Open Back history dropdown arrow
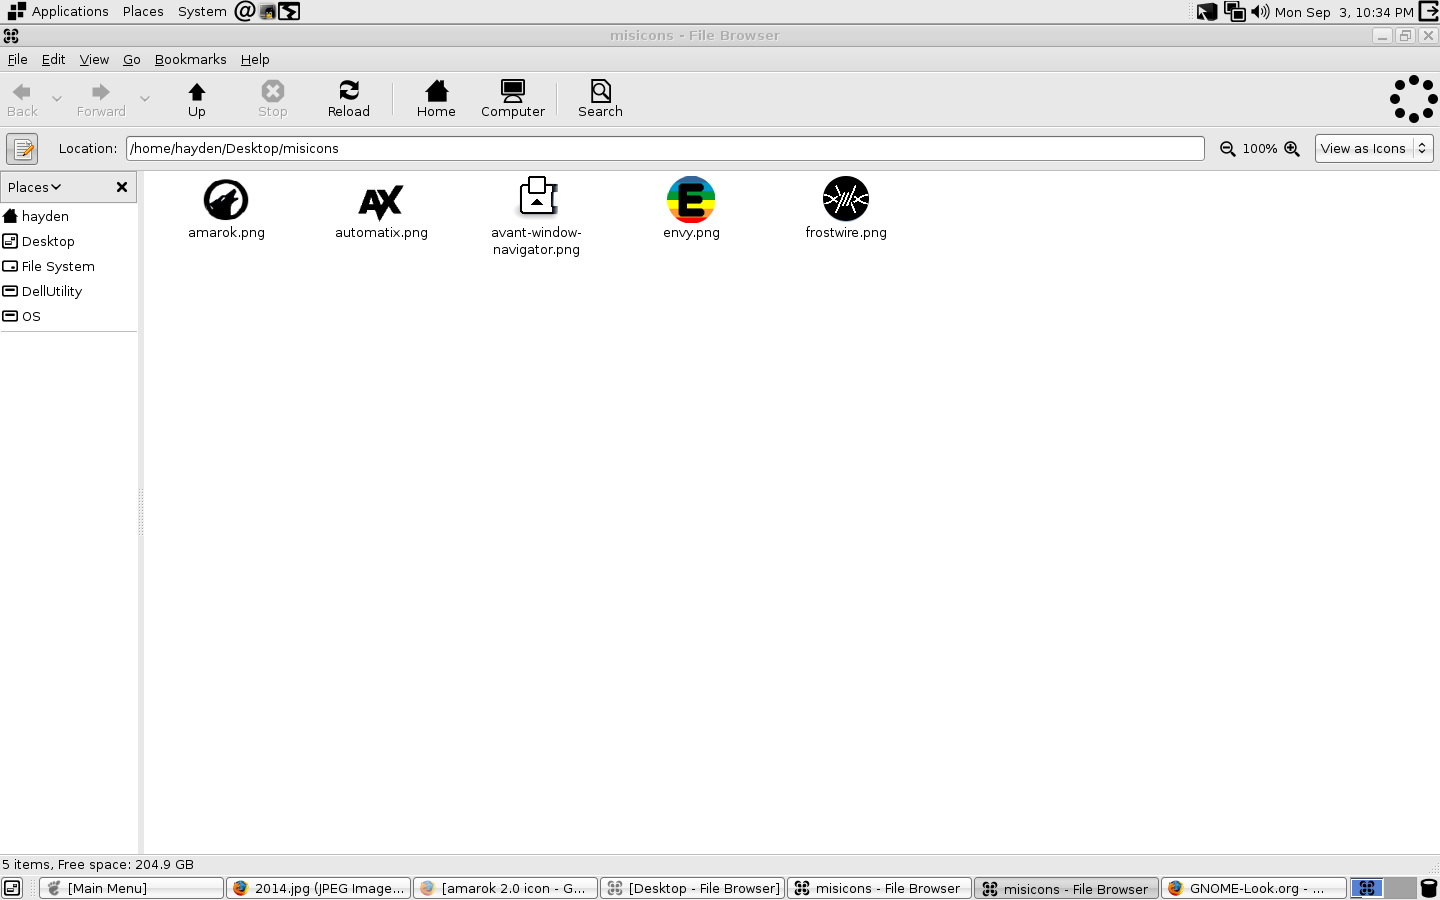Image resolution: width=1440 pixels, height=900 pixels. click(x=56, y=99)
